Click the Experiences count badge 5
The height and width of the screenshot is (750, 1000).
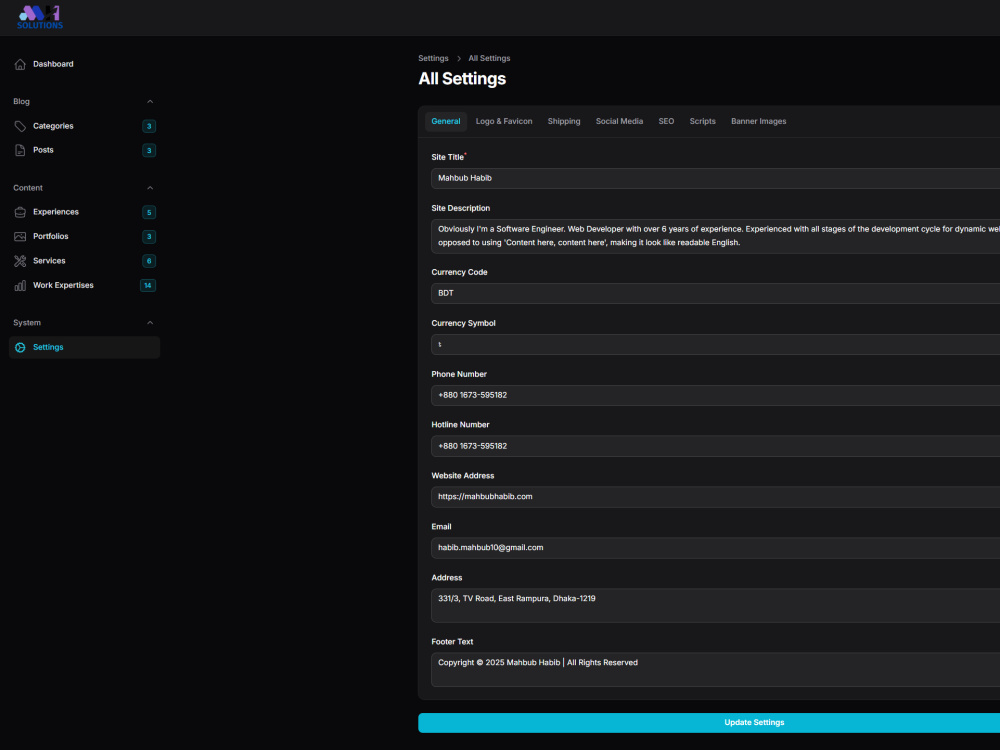(x=149, y=212)
